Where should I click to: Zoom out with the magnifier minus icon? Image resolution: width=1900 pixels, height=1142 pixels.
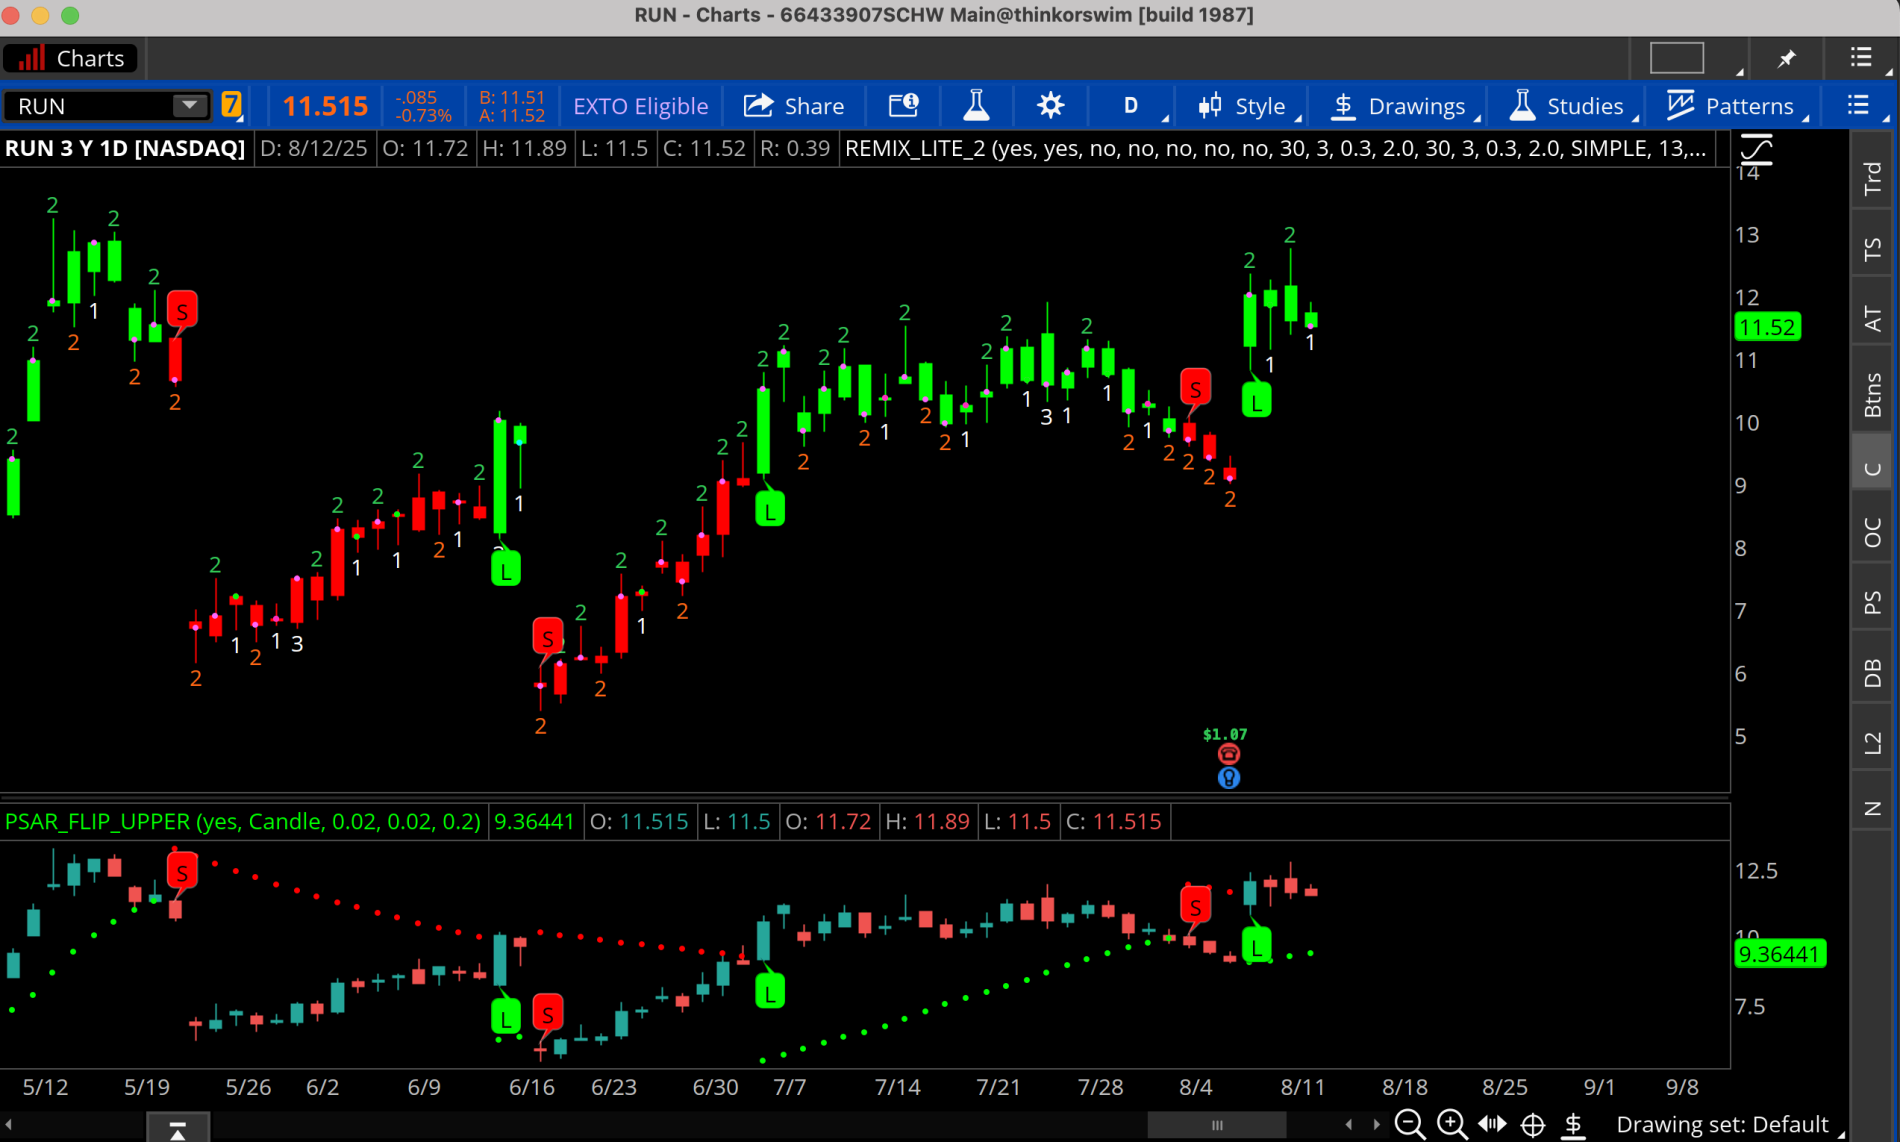(1410, 1123)
